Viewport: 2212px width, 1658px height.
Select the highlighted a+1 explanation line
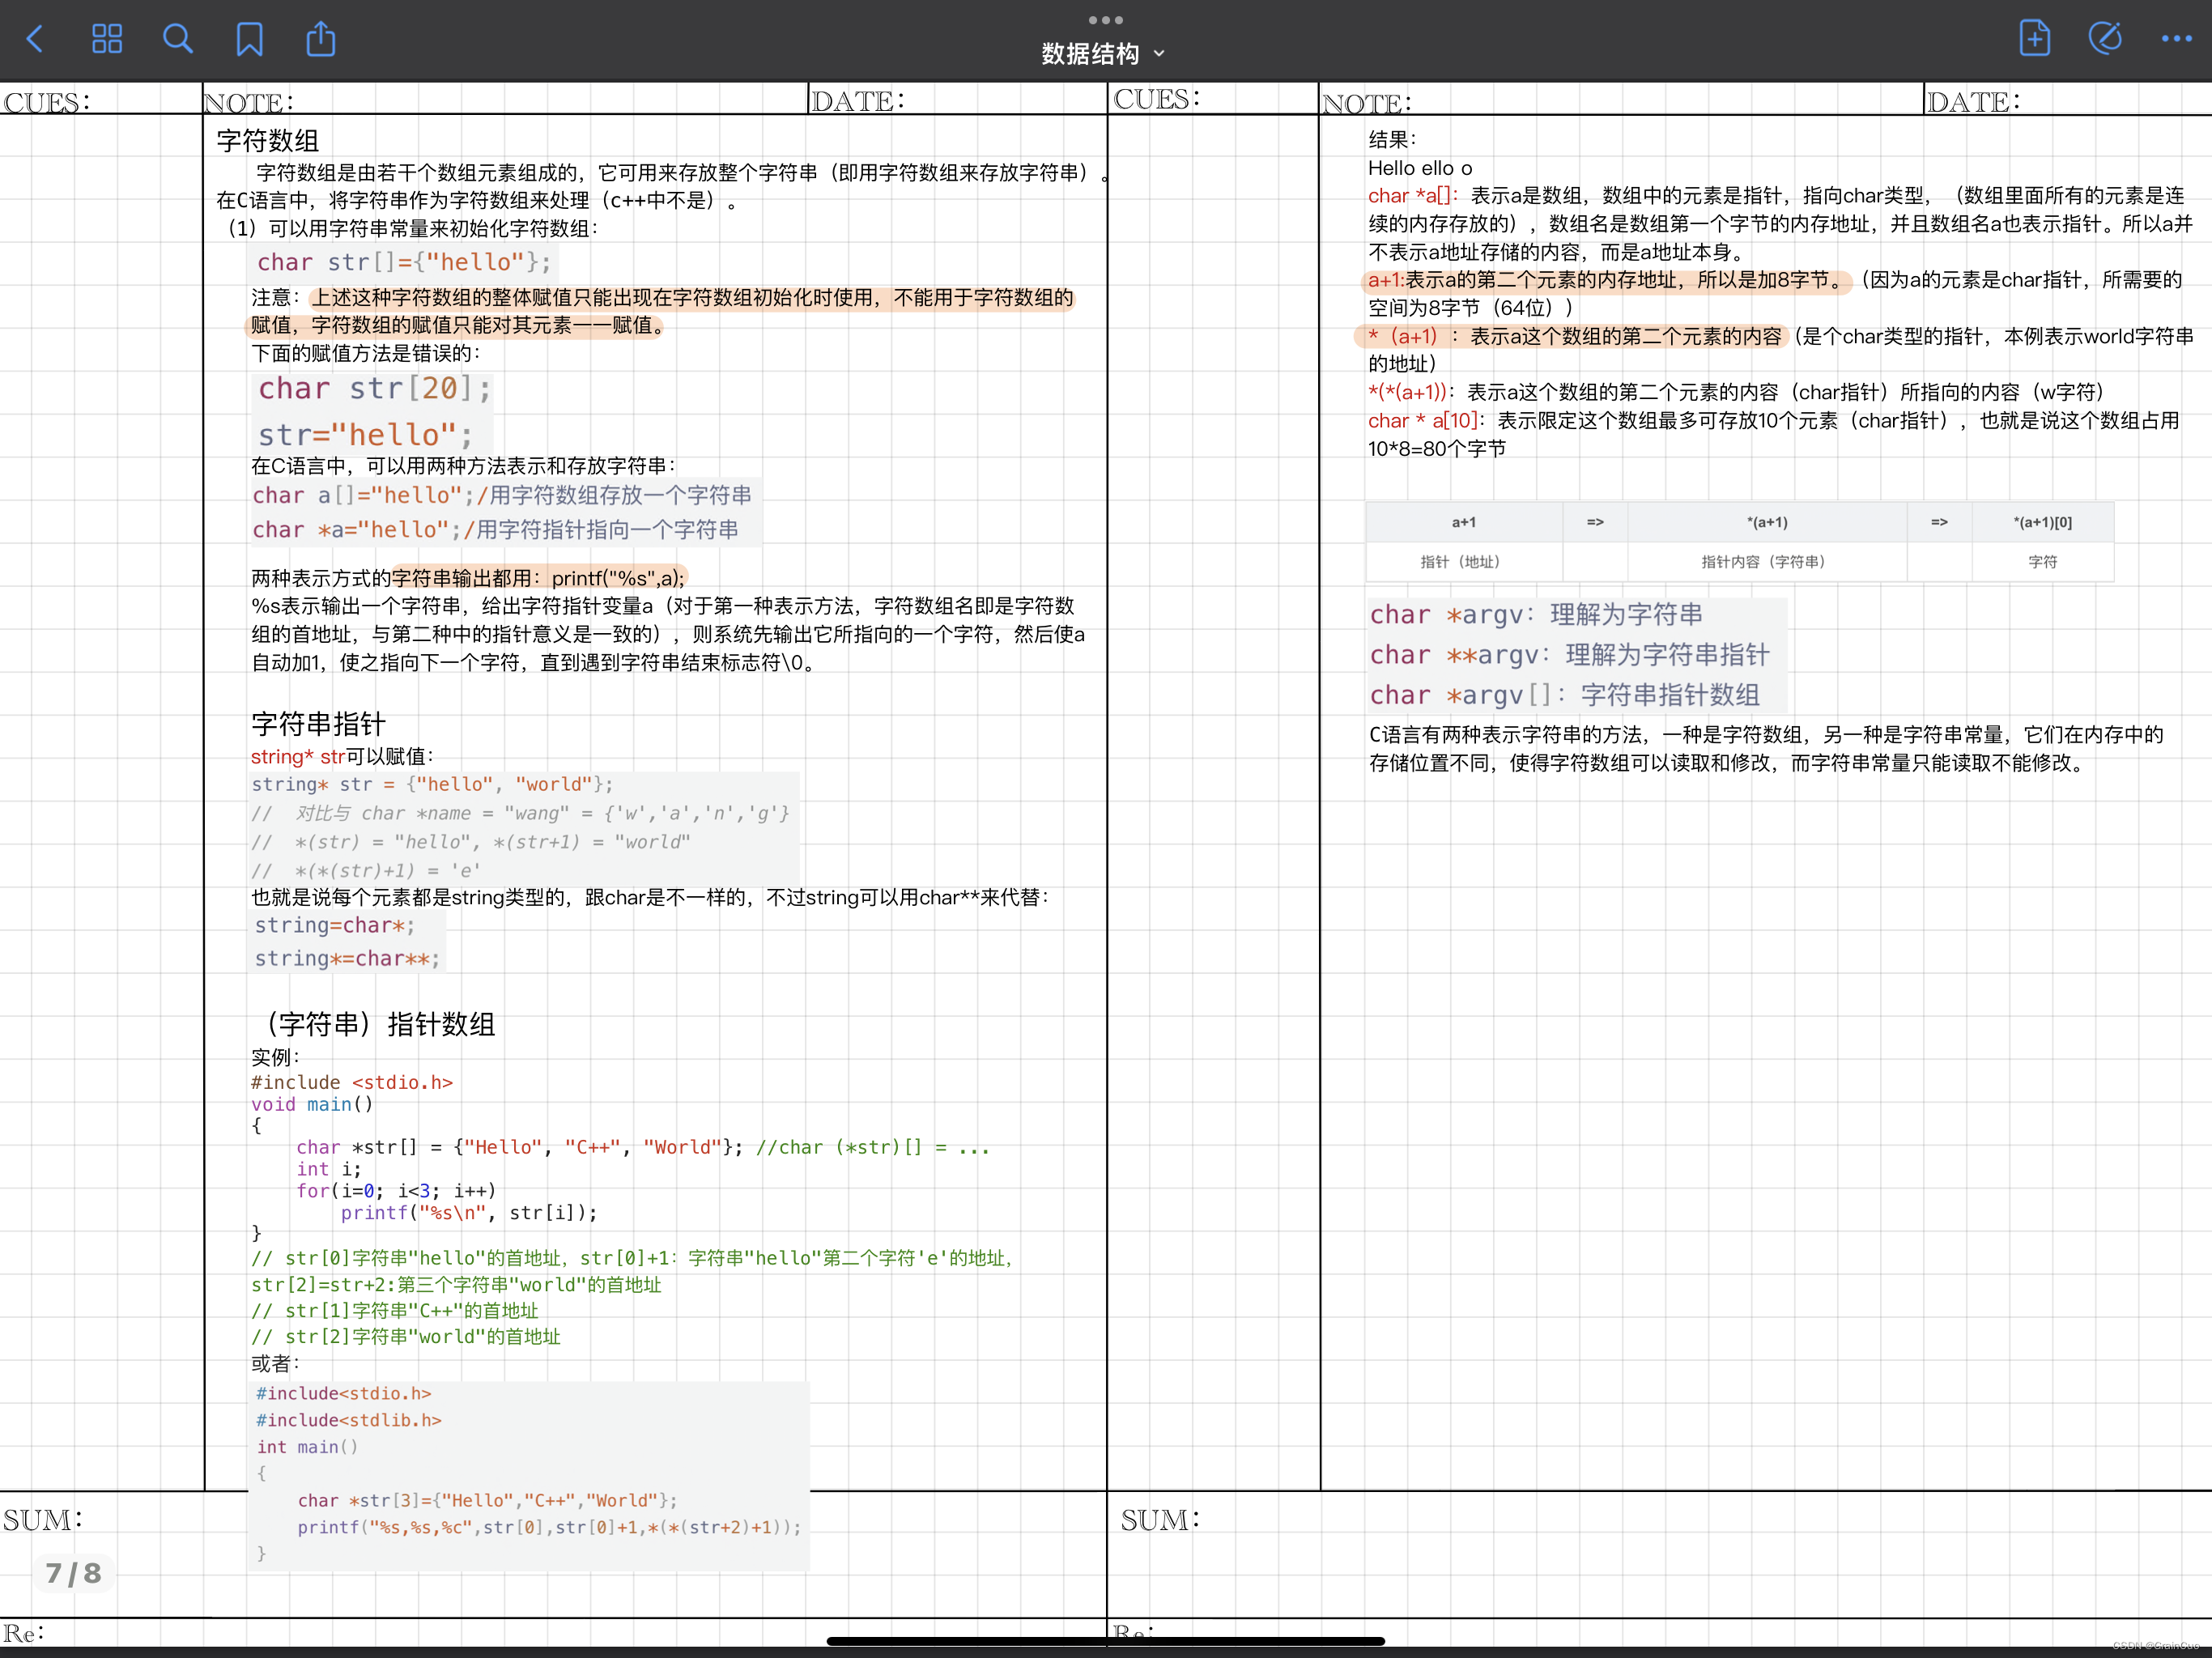(1606, 280)
